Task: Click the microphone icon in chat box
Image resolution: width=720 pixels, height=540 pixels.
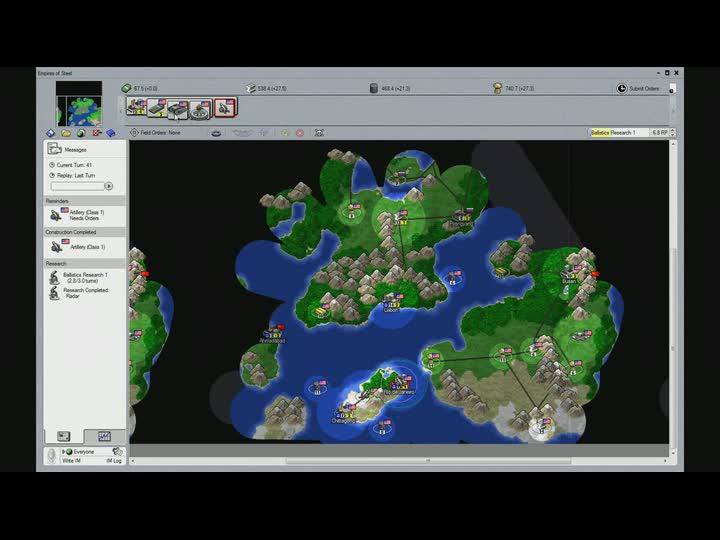Action: pyautogui.click(x=51, y=456)
